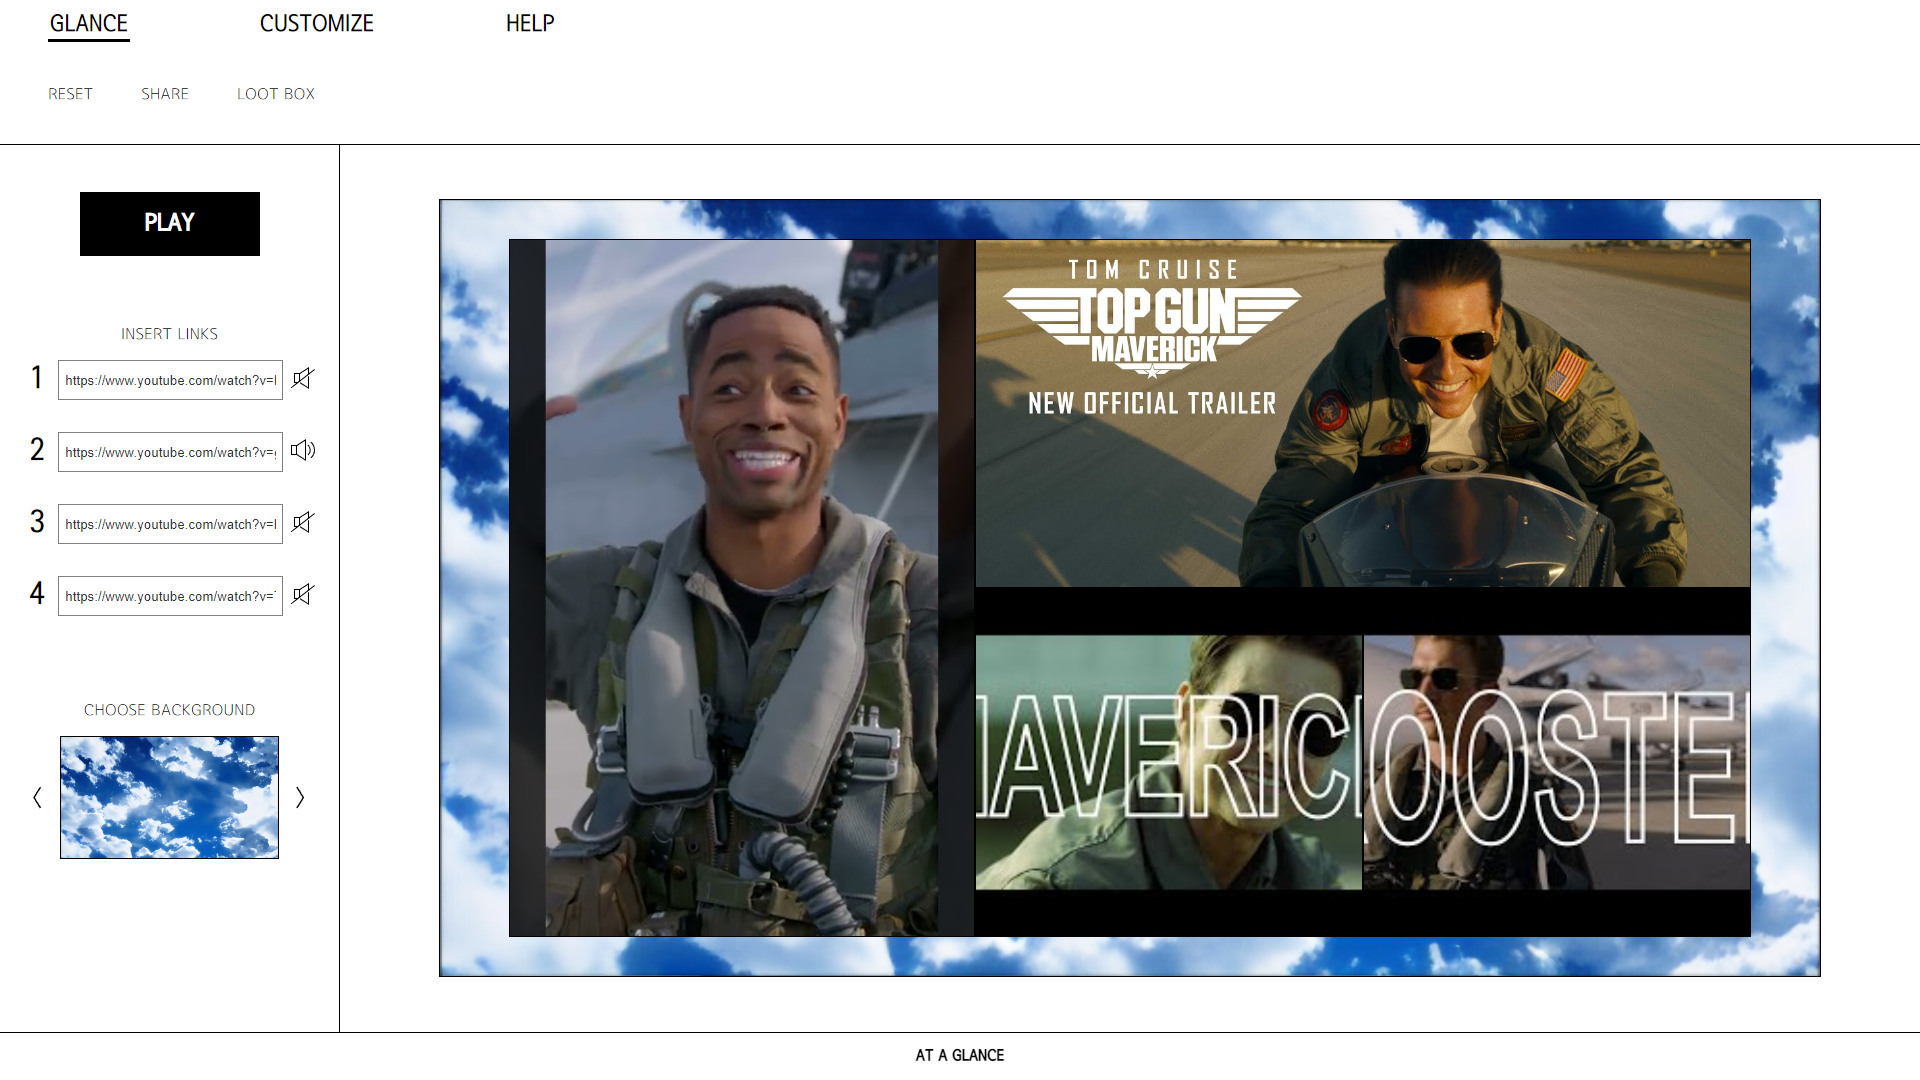The width and height of the screenshot is (1920, 1080).
Task: Open the HELP tab
Action: tap(530, 24)
